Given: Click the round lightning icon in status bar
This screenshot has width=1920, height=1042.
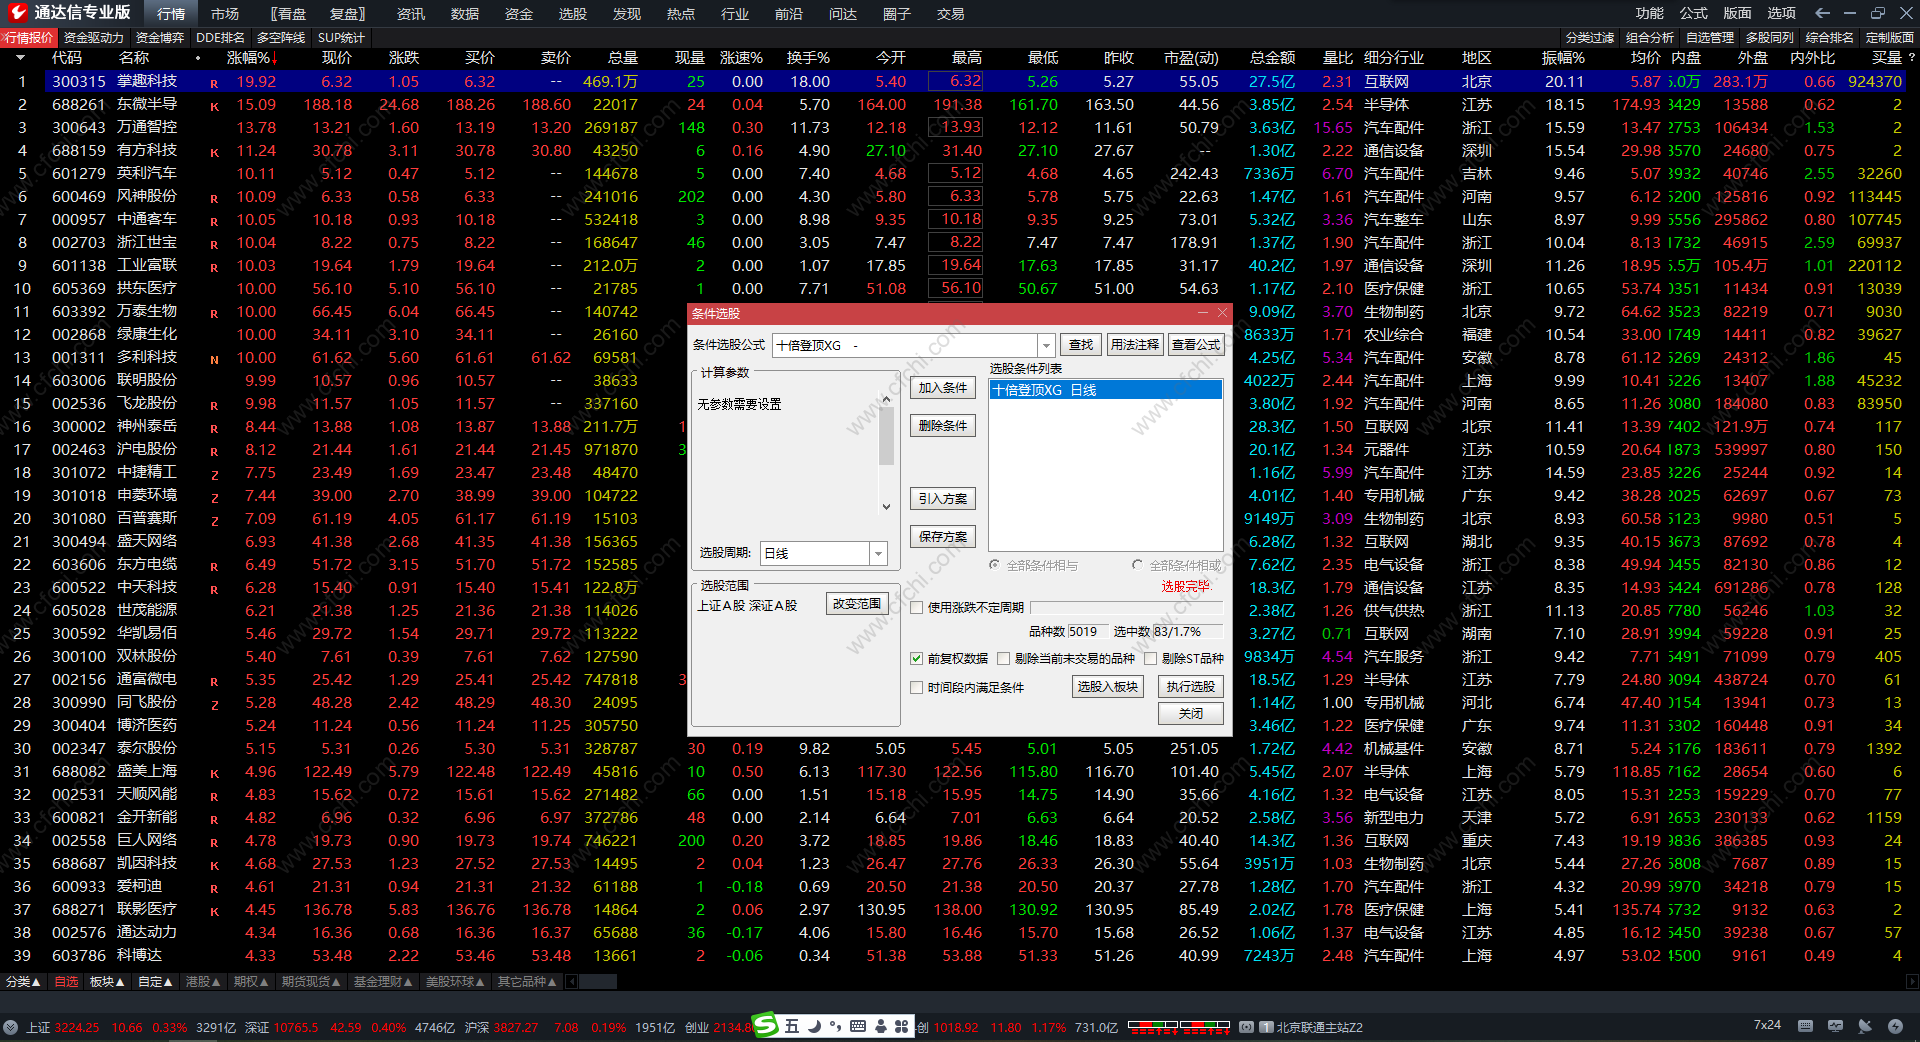Looking at the screenshot, I should tap(1895, 1026).
